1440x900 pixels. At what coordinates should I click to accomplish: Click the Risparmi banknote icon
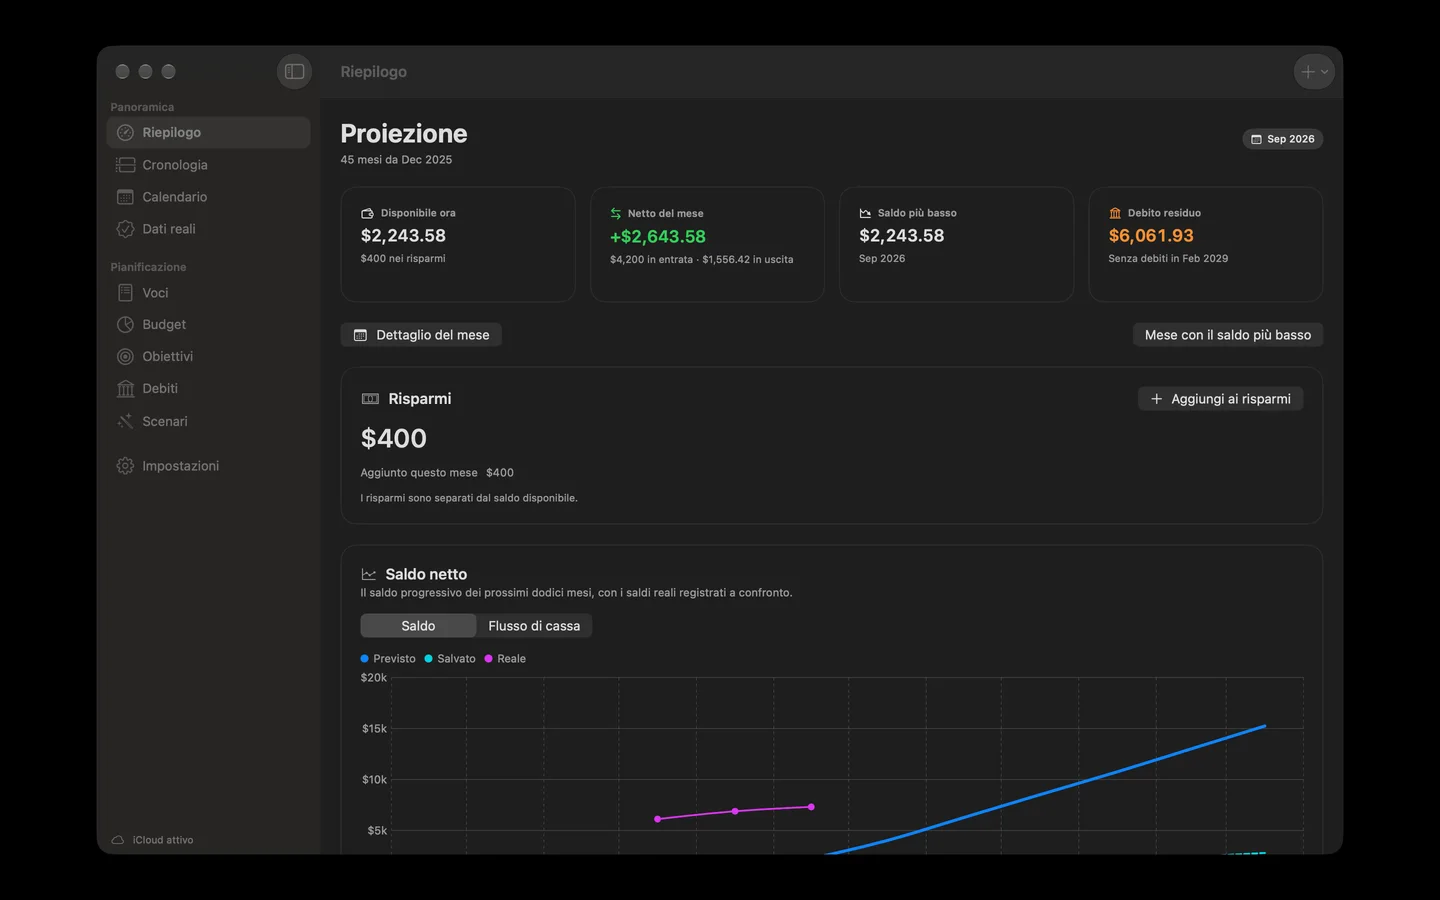point(370,399)
